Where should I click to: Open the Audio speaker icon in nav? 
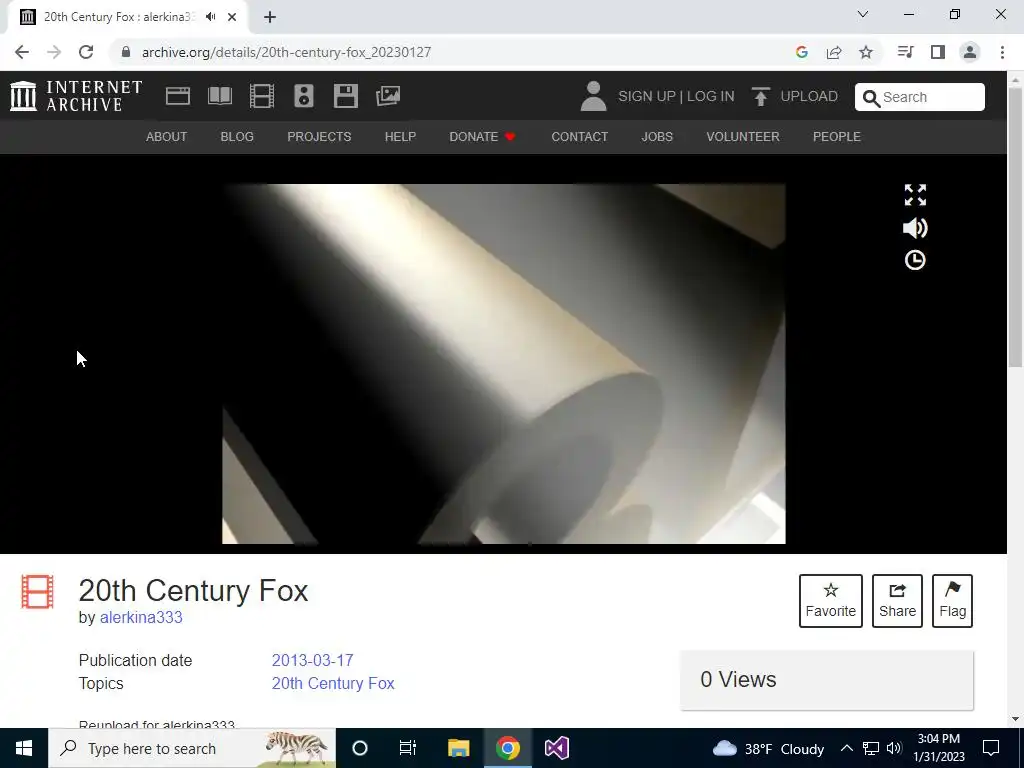[x=304, y=96]
